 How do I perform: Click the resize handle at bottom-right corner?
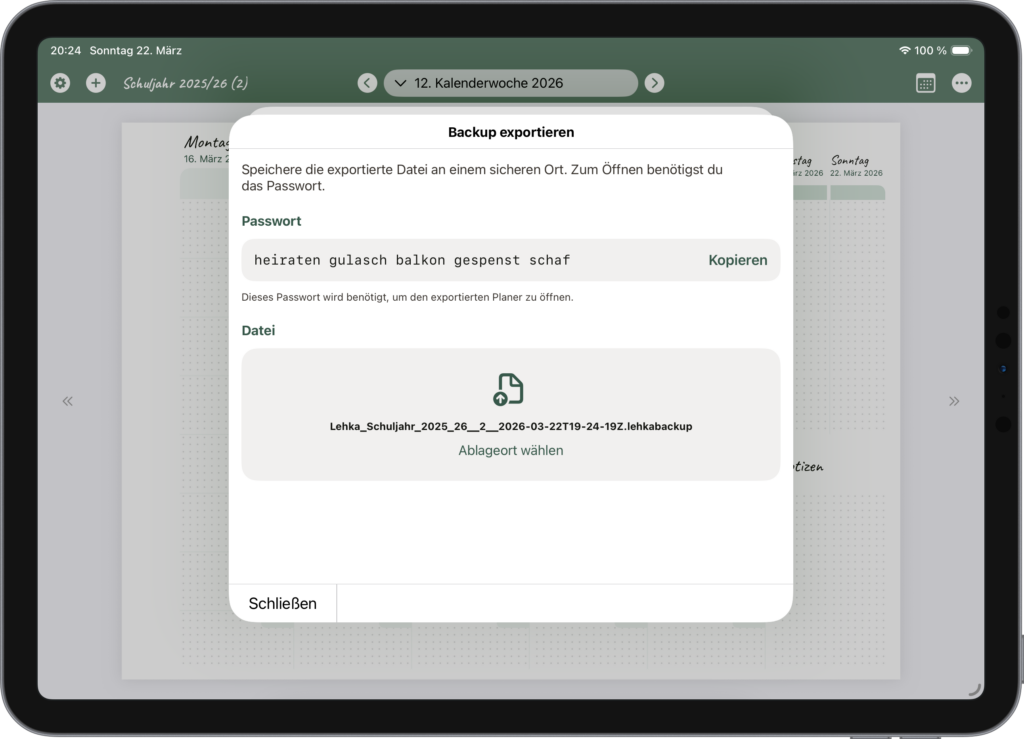coord(974,689)
